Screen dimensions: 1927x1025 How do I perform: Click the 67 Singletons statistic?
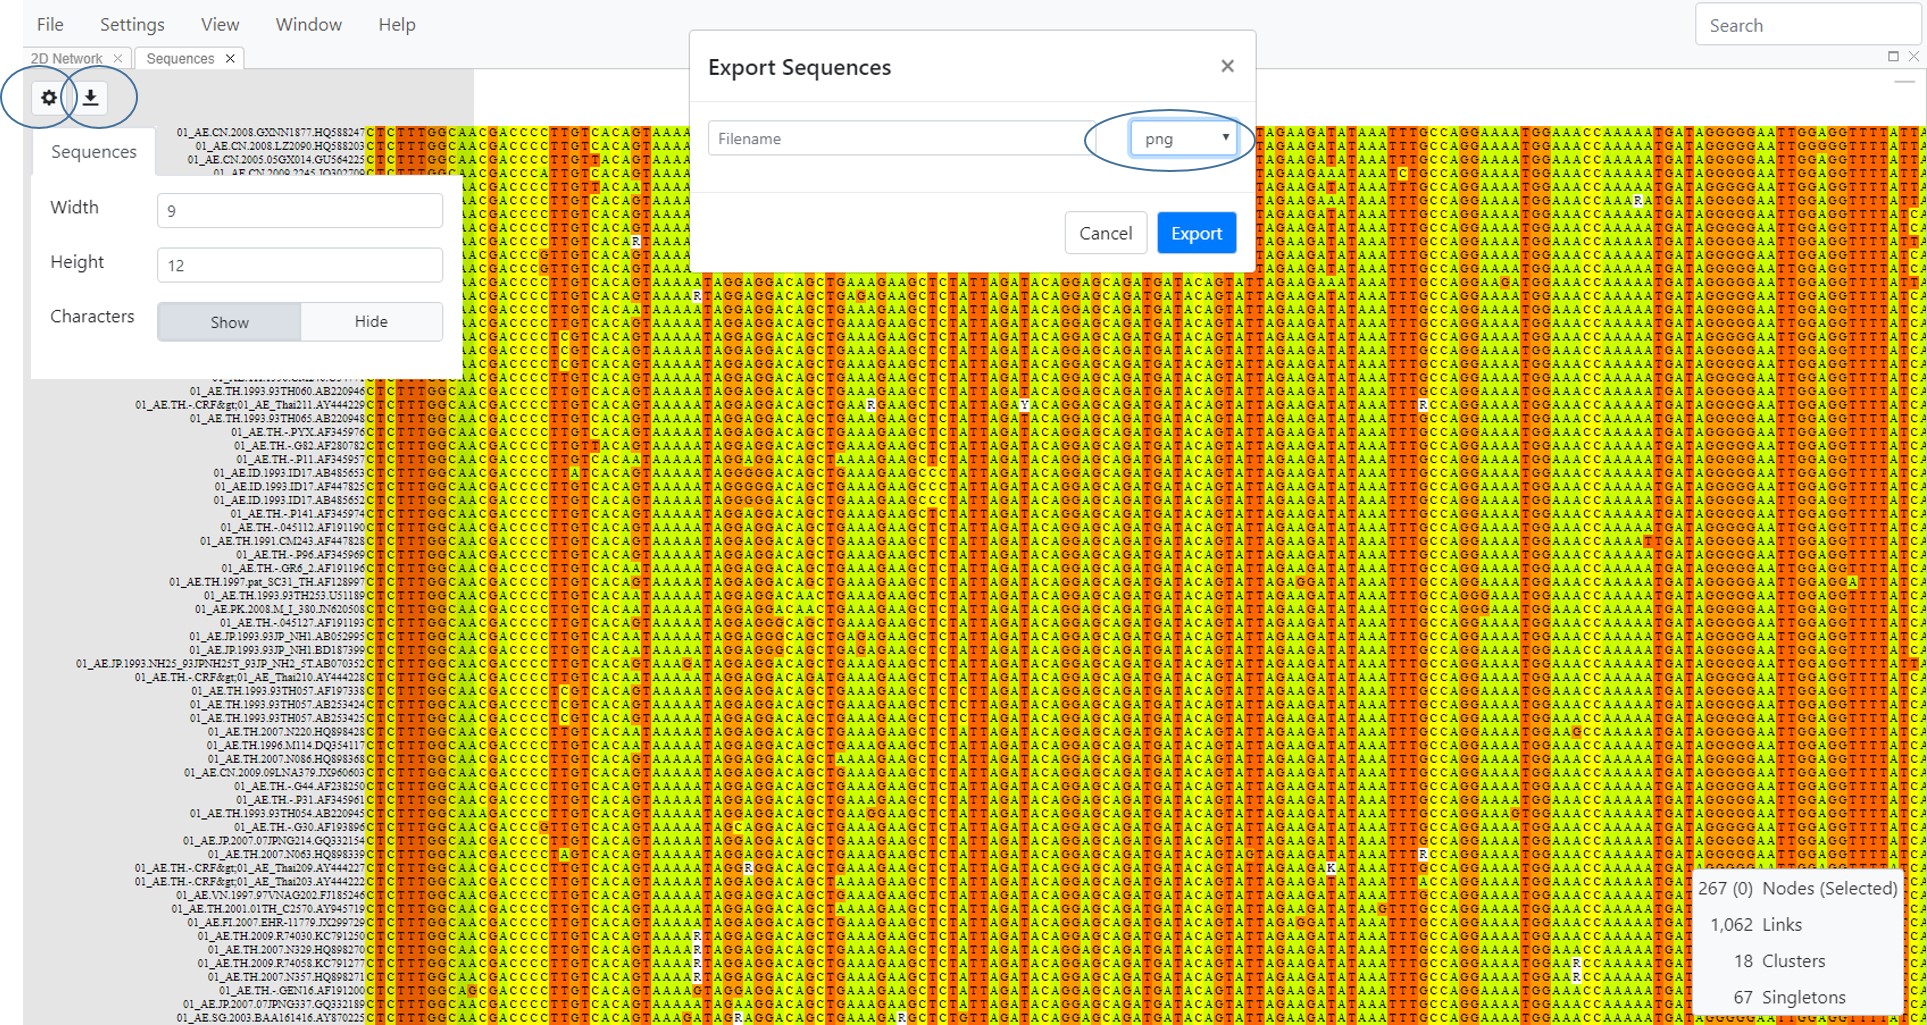1789,997
